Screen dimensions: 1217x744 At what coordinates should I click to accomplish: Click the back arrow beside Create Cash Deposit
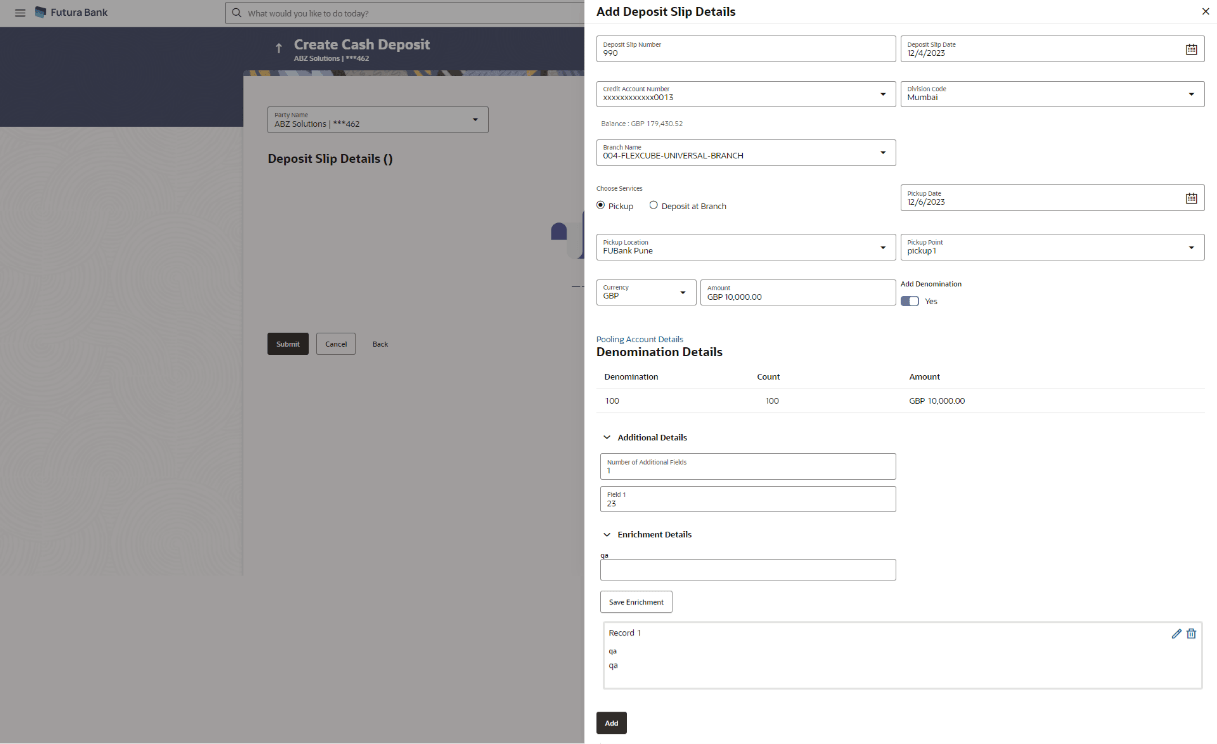coord(279,48)
